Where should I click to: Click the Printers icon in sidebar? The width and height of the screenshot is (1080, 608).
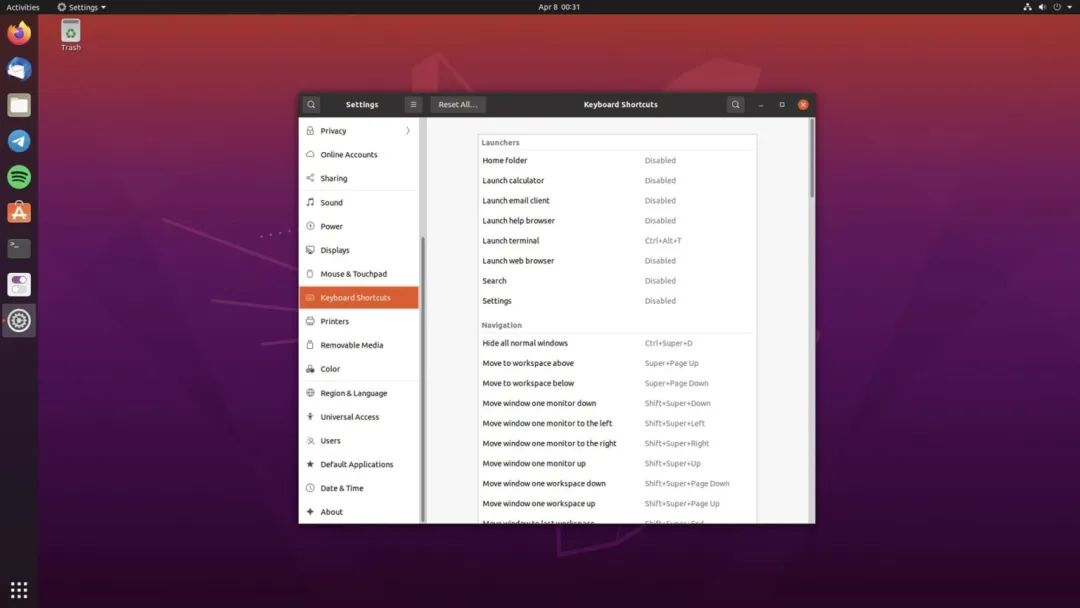tap(310, 322)
